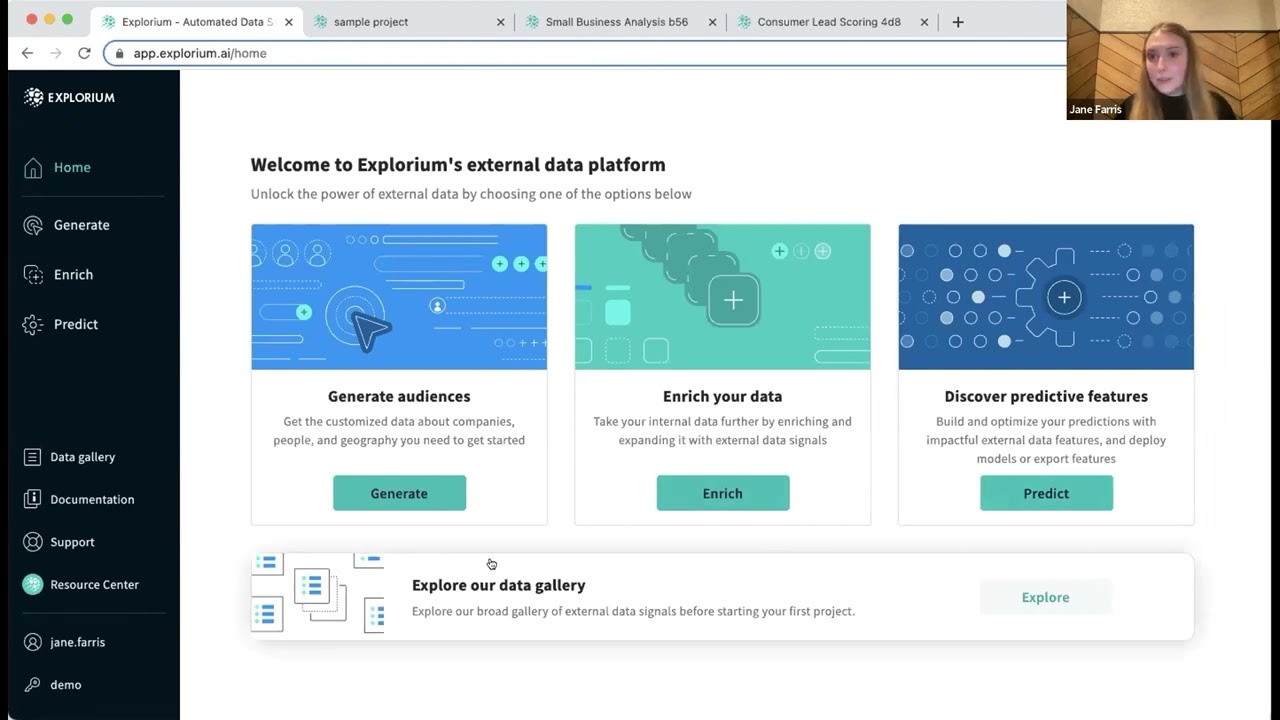This screenshot has height=720, width=1280.
Task: Close the Consumer Lead Scoring 4d8 tab
Action: [x=924, y=22]
